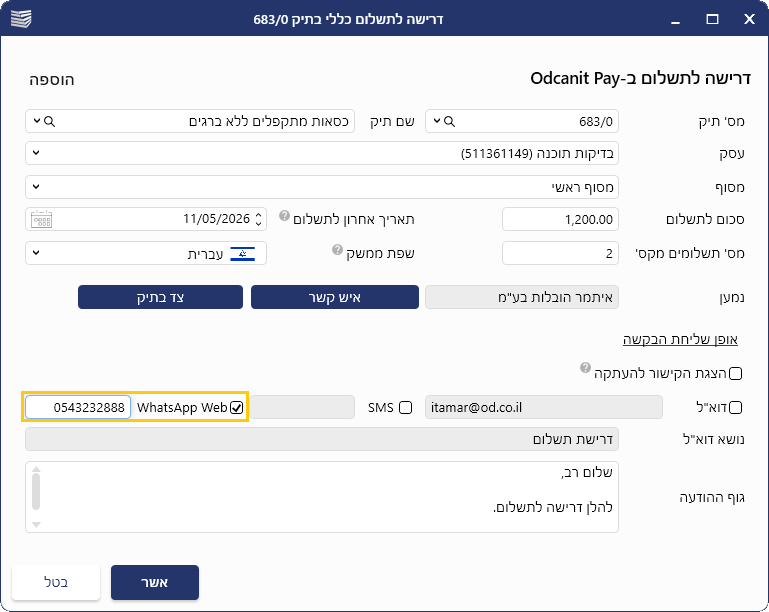Click help icon next to שפת ממשק
This screenshot has width=769, height=612.
[337, 250]
